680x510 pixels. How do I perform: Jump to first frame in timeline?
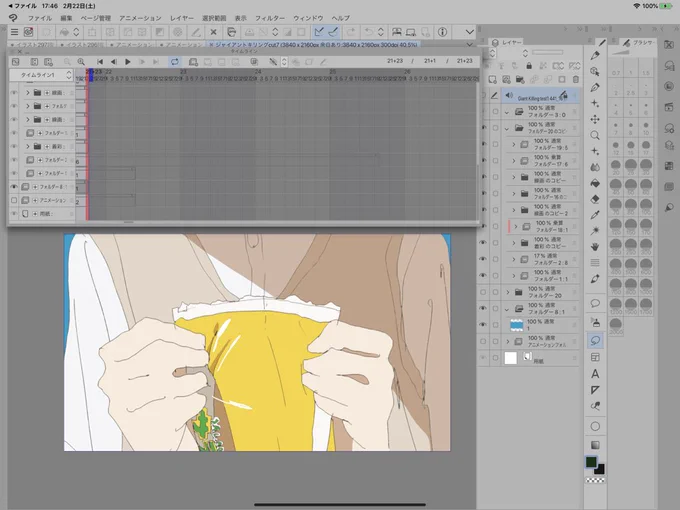point(100,62)
